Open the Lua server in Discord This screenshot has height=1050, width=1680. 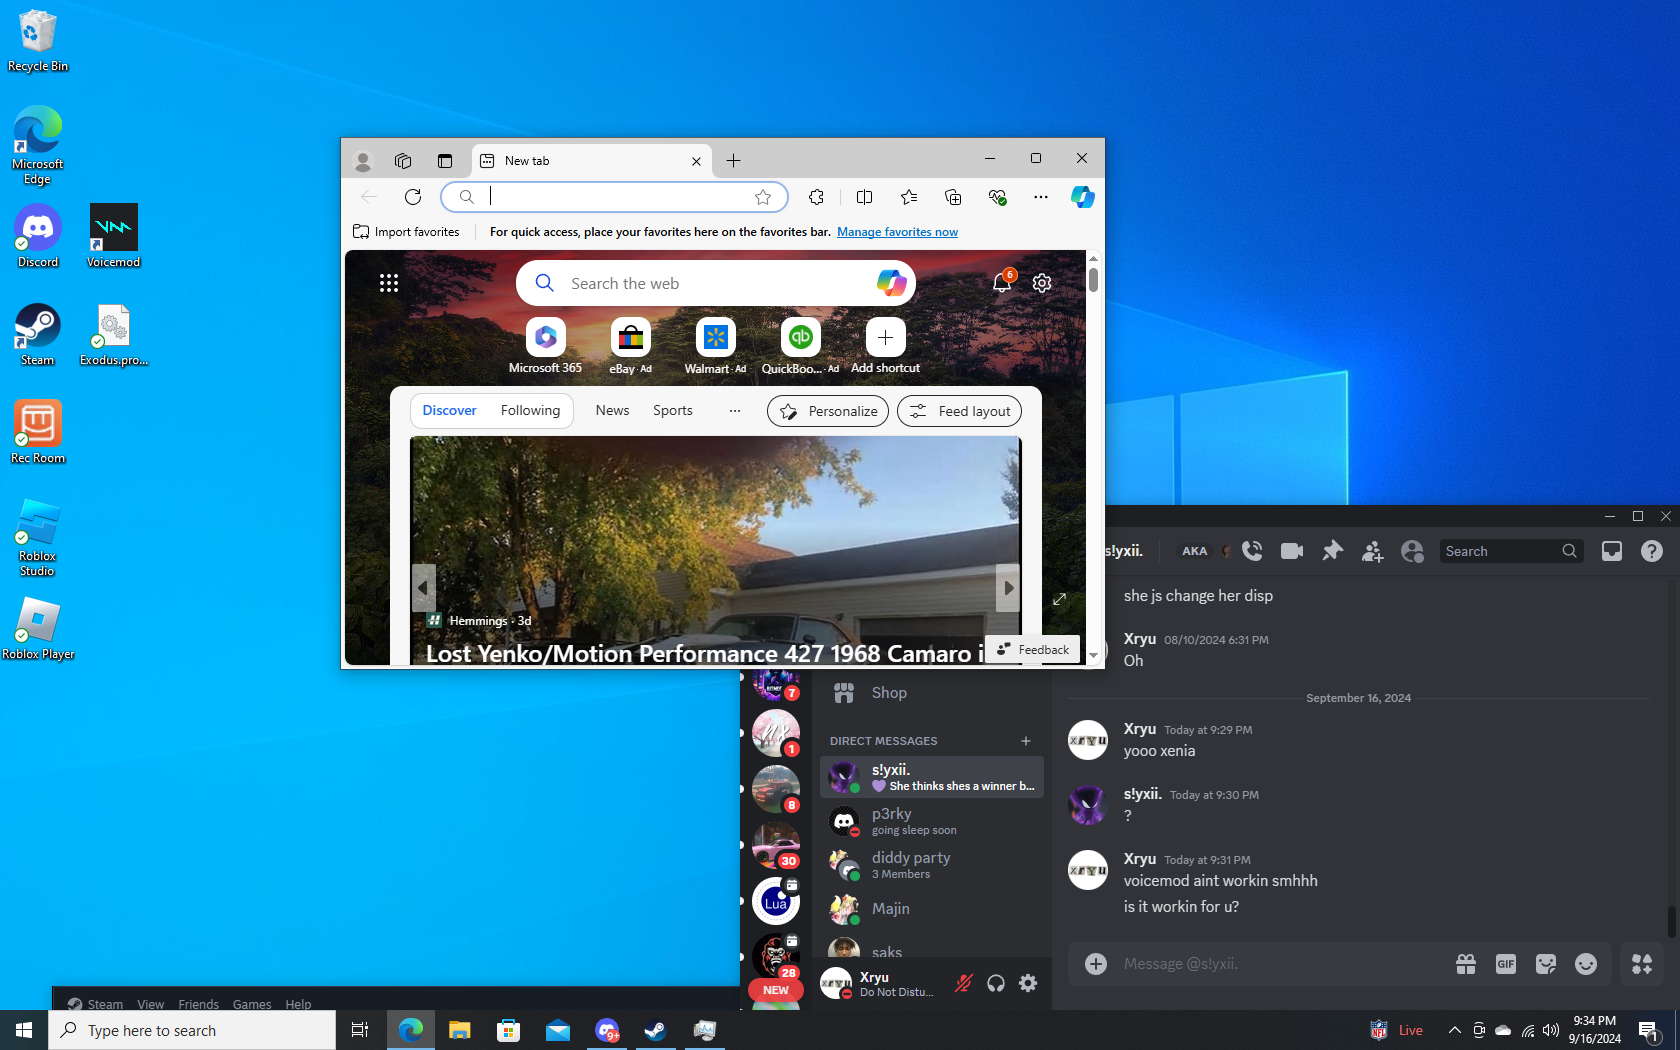776,901
